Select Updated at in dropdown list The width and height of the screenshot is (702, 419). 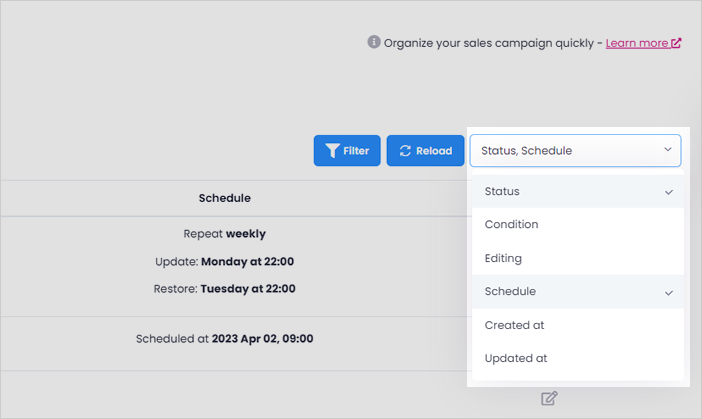tap(578, 358)
